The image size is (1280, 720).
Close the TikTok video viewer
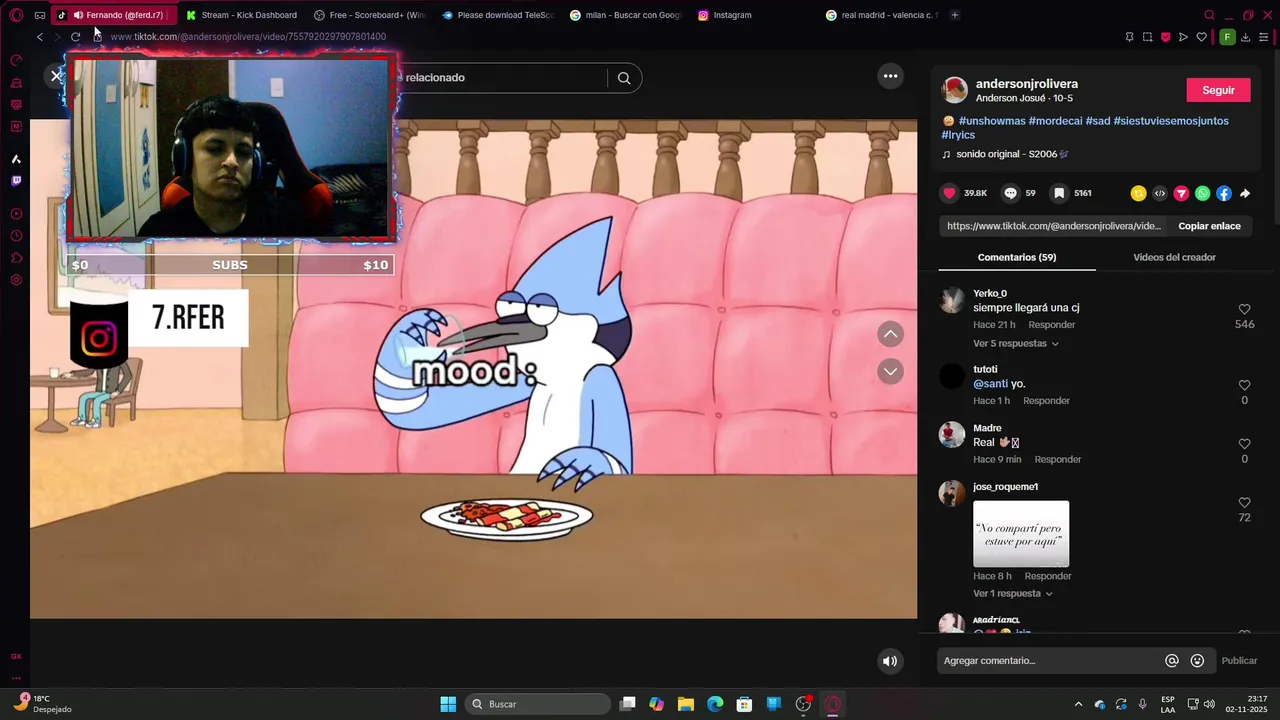pyautogui.click(x=56, y=76)
